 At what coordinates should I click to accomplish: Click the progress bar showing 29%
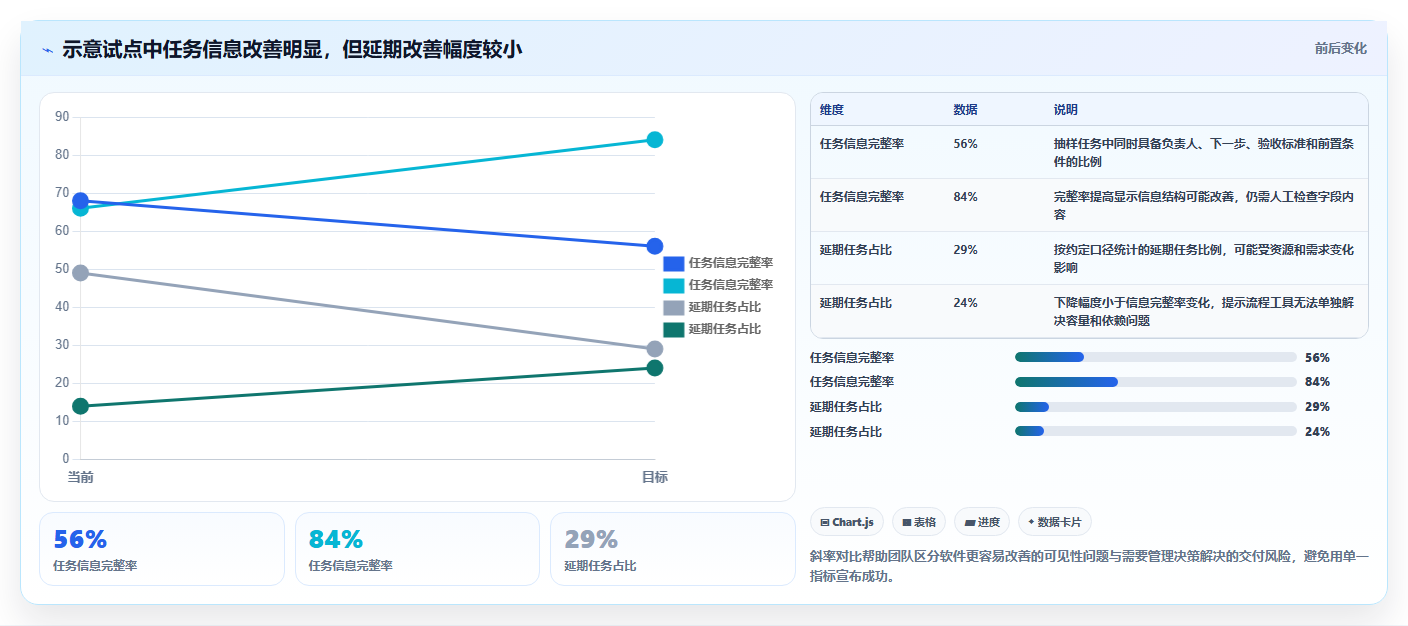click(1156, 407)
